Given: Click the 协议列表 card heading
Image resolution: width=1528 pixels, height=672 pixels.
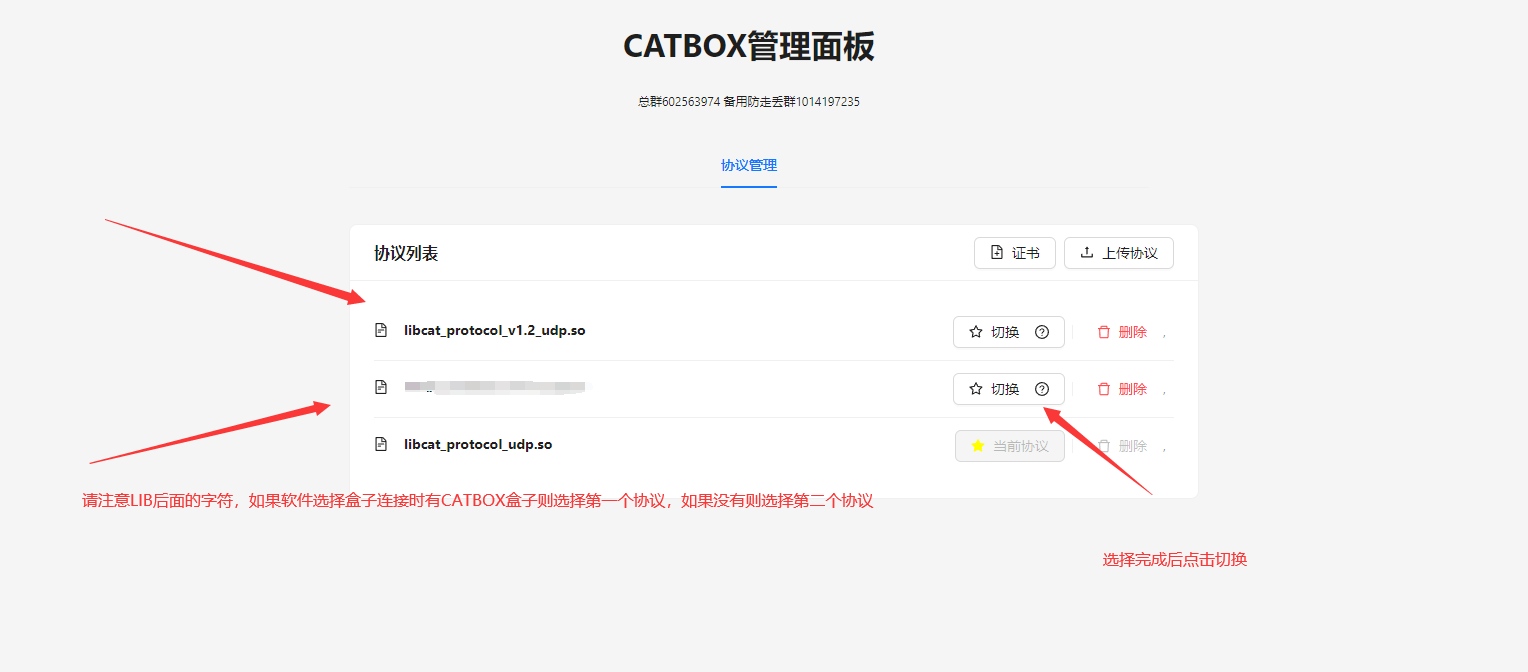Looking at the screenshot, I should 406,253.
